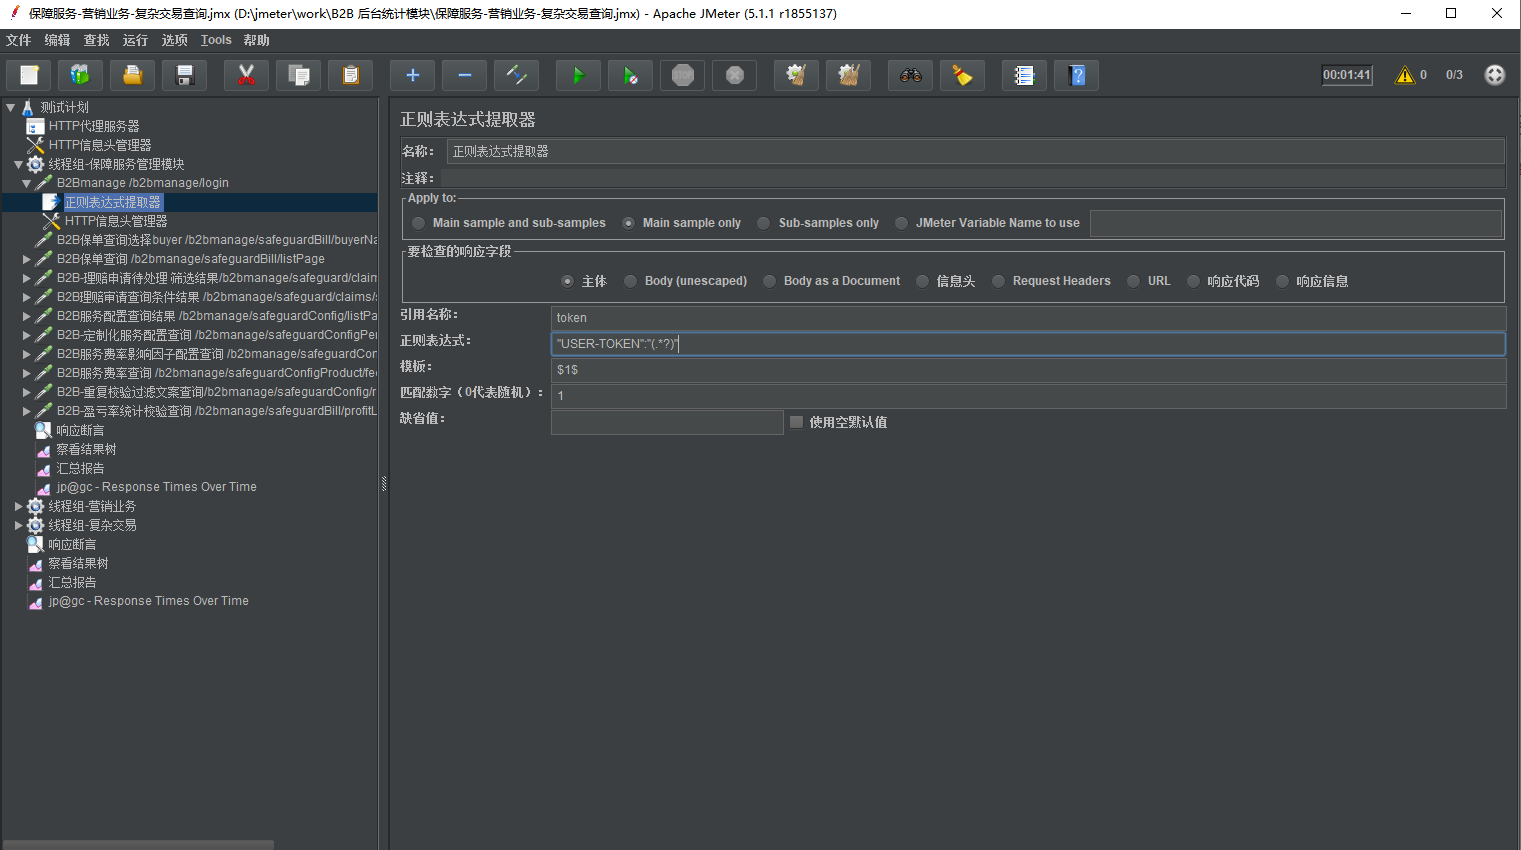Open the 文件 menu
Screen dimensions: 1521x850
18,40
